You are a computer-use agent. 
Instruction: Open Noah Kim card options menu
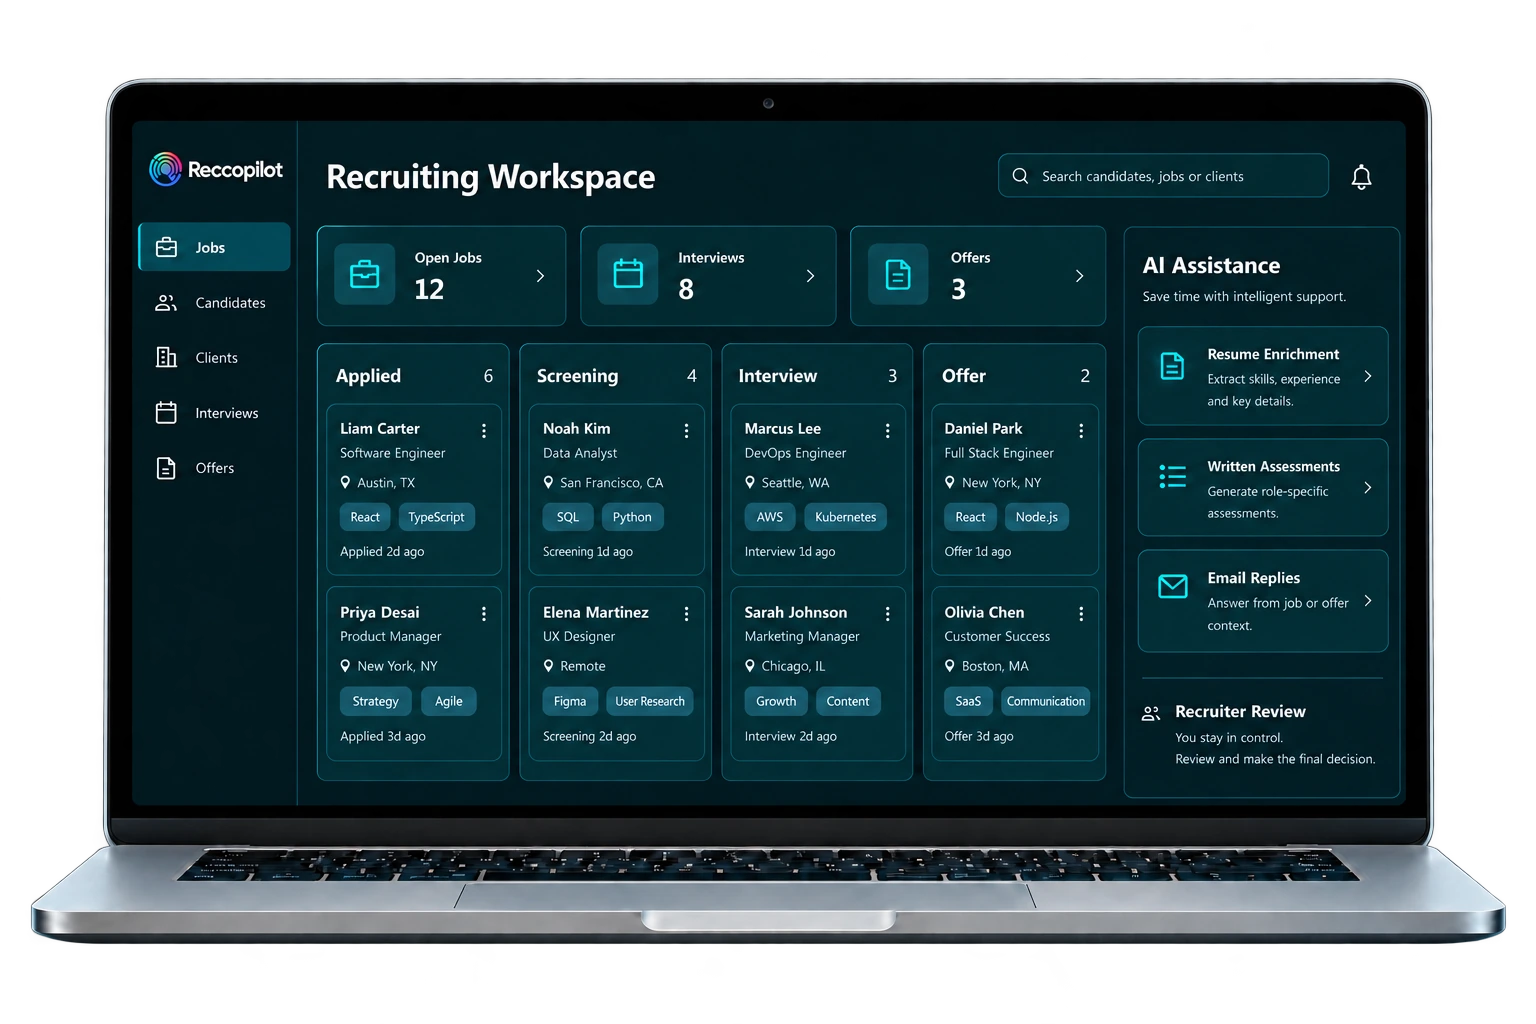point(686,431)
